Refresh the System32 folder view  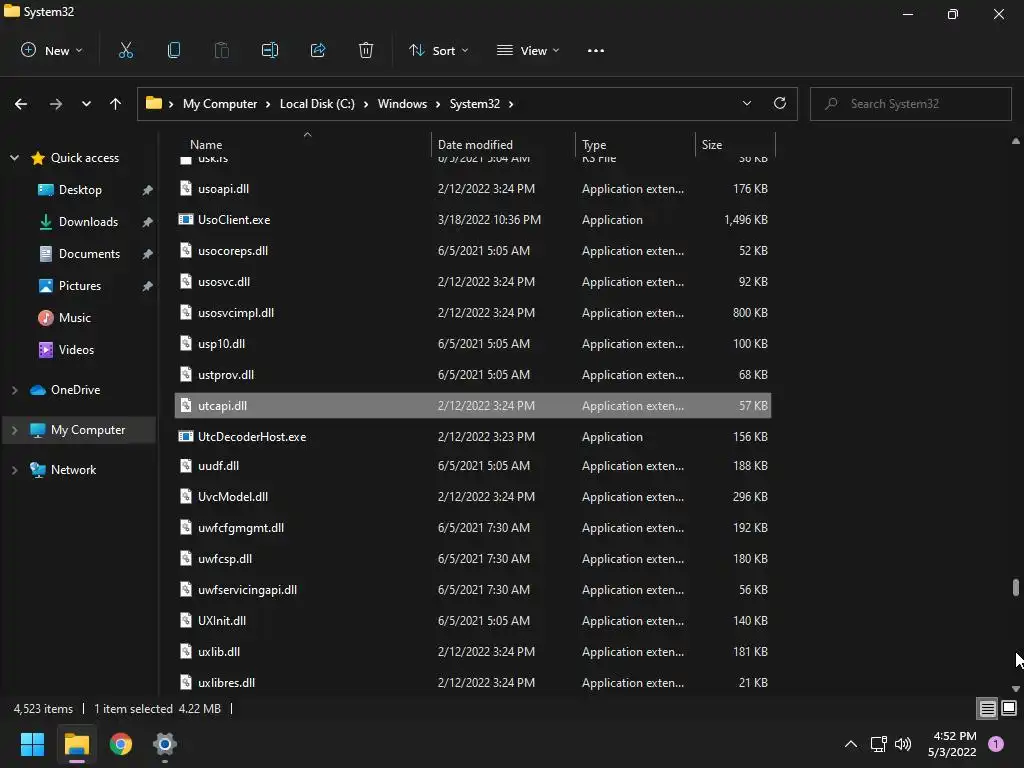tap(780, 103)
